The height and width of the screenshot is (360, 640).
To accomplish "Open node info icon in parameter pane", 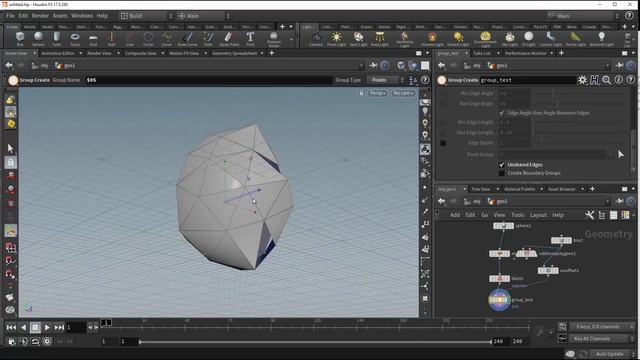I will pyautogui.click(x=619, y=80).
